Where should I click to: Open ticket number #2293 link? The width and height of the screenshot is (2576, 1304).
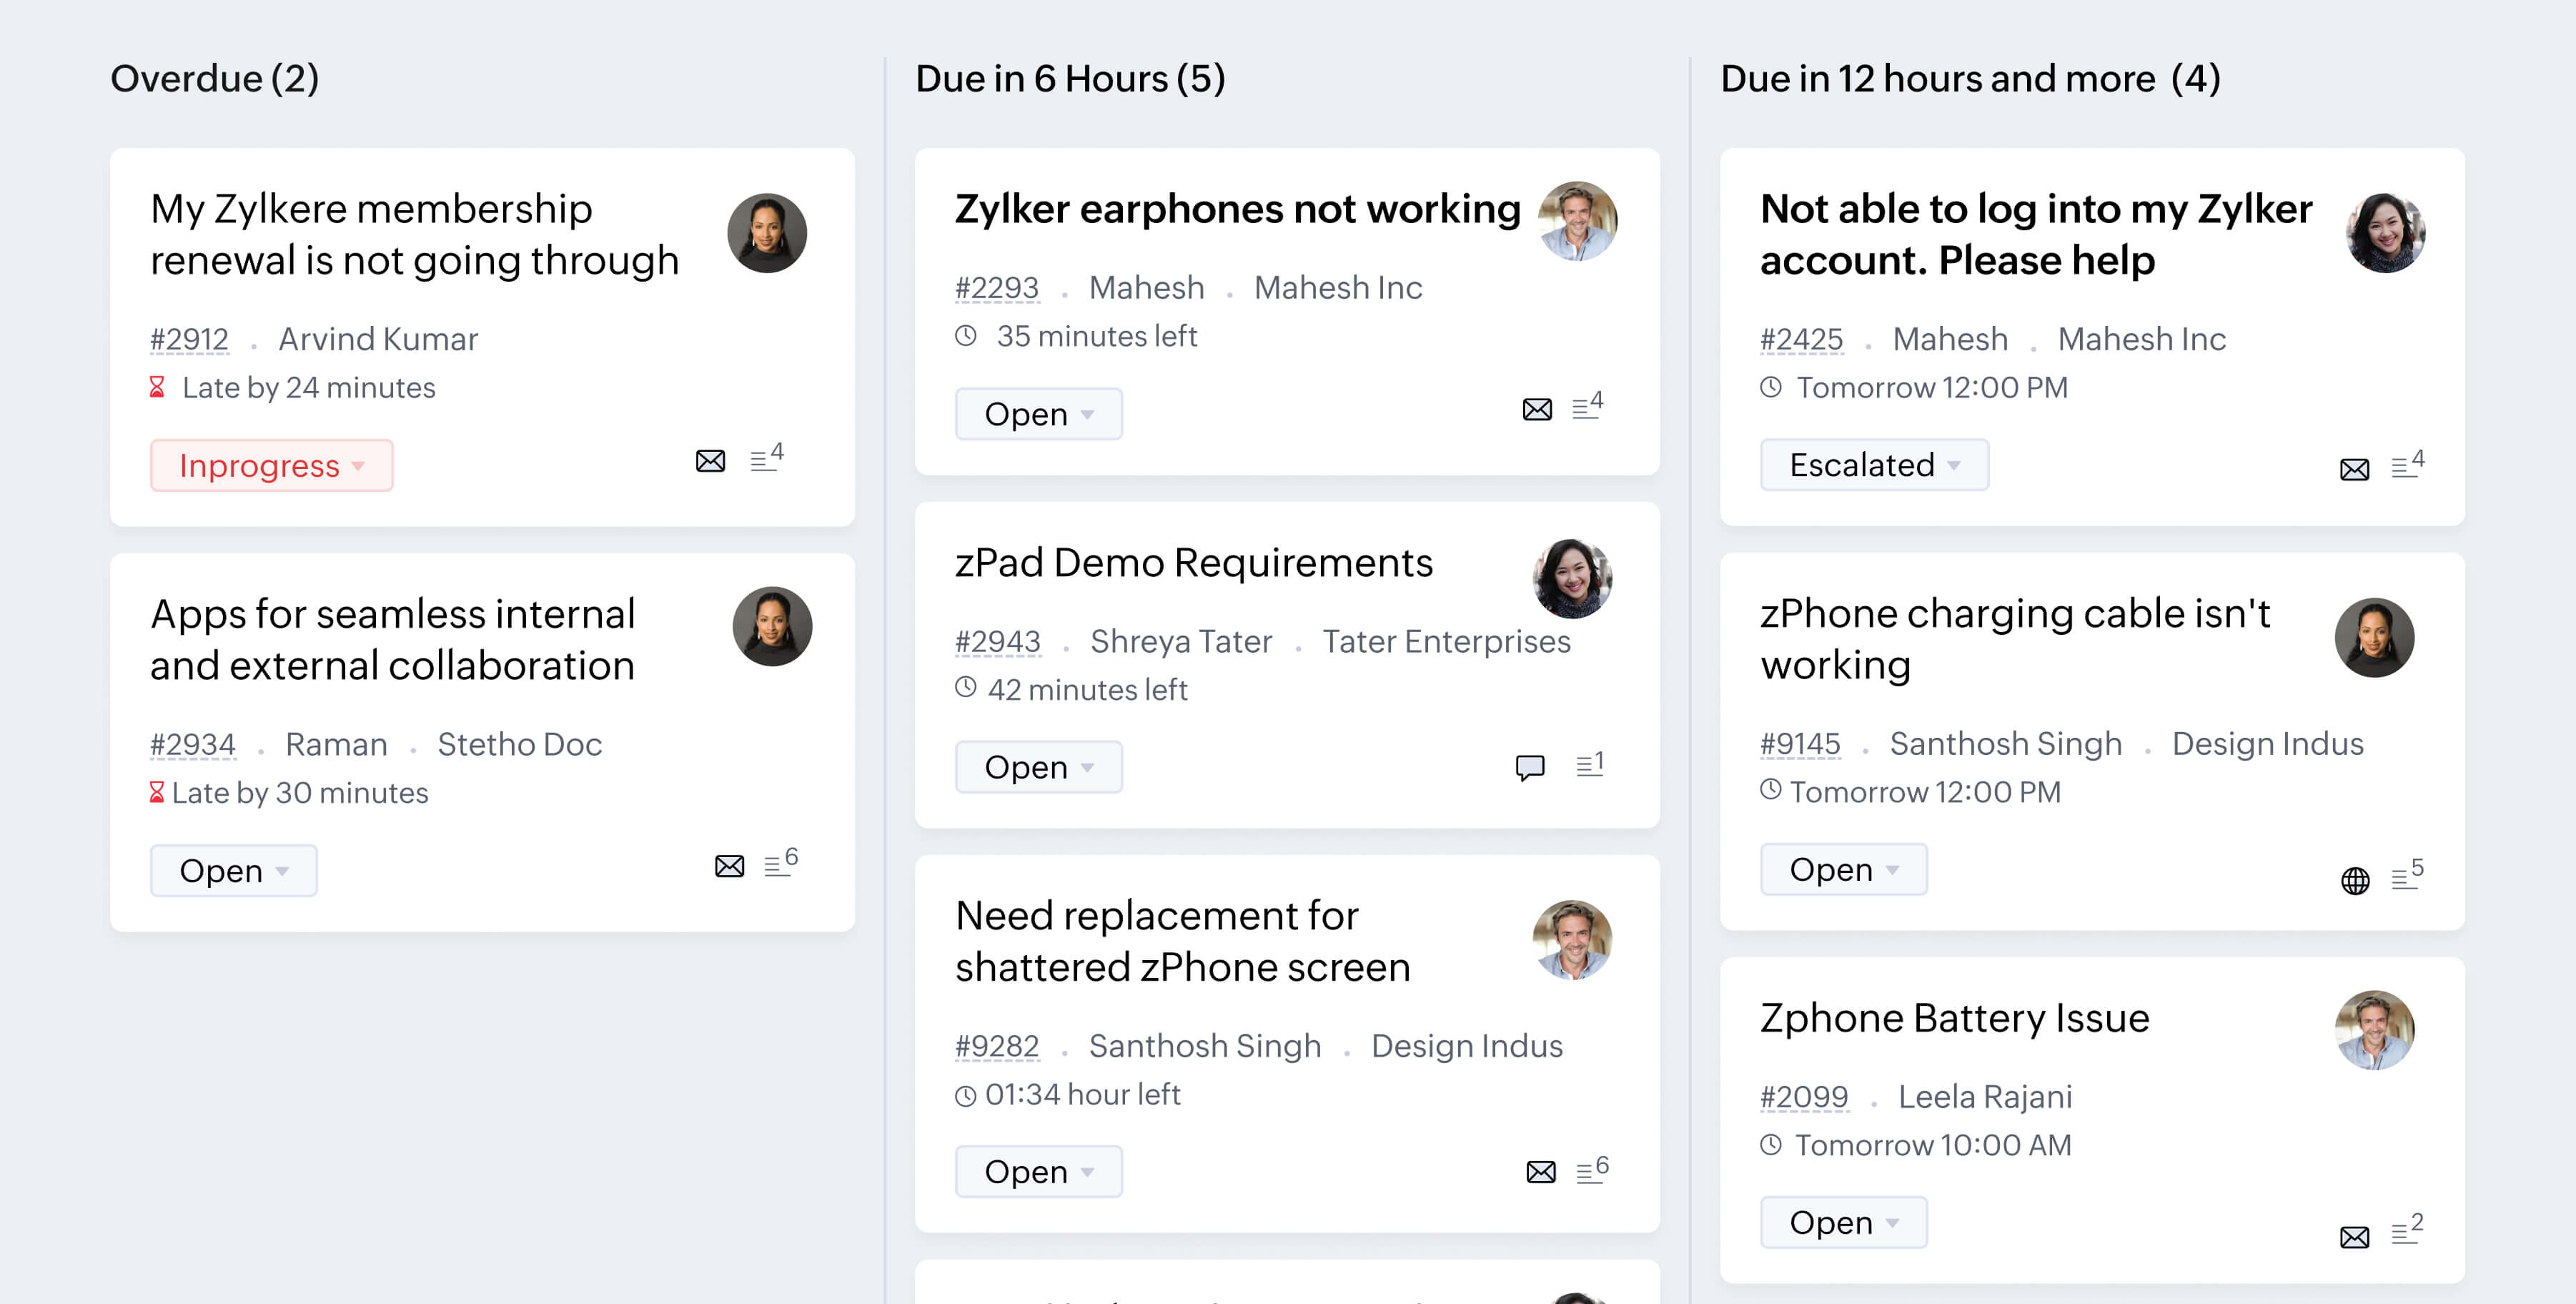coord(997,288)
